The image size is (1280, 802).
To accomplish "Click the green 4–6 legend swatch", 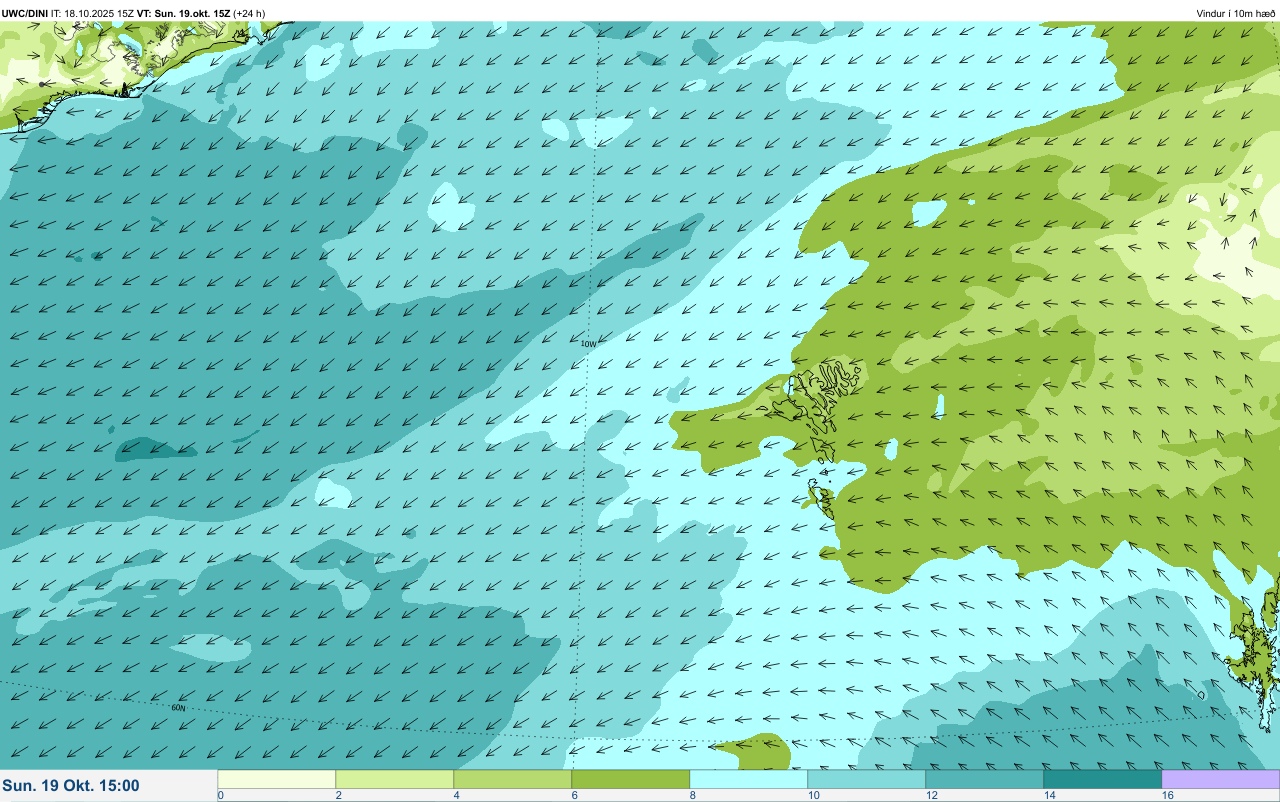I will [513, 779].
